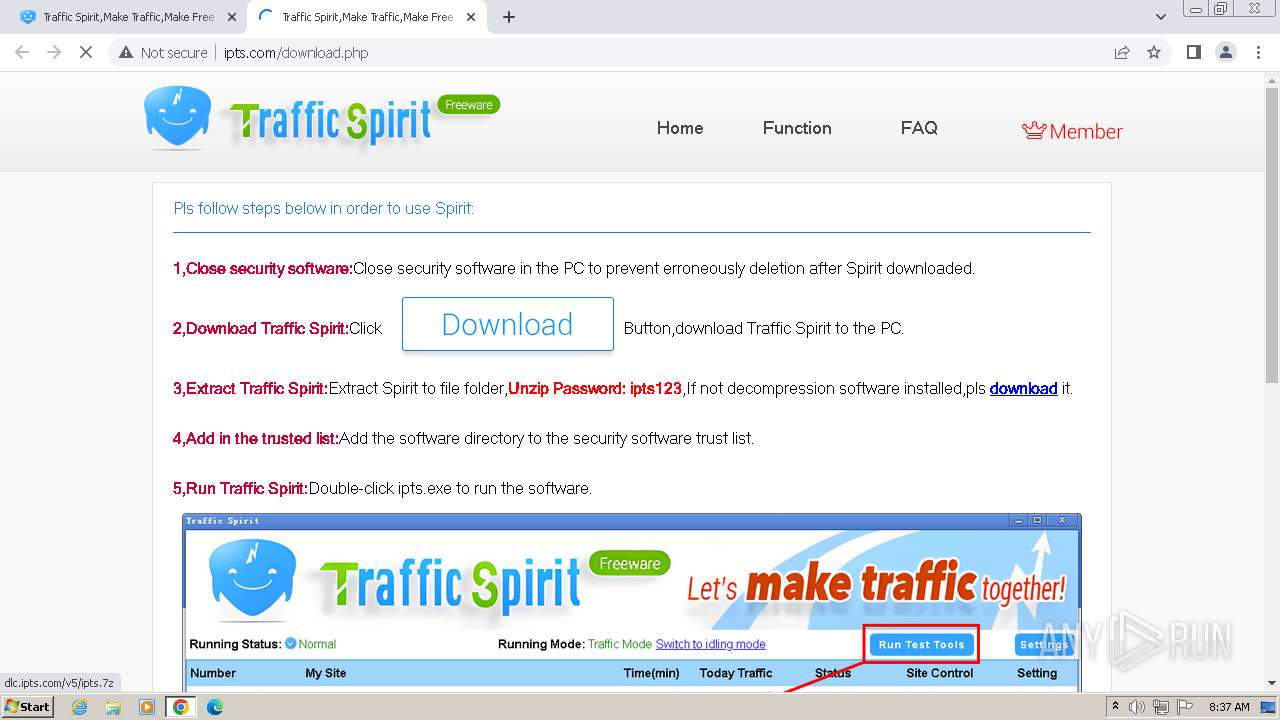Open Chrome three-dot menu
The image size is (1280, 720).
(1258, 52)
